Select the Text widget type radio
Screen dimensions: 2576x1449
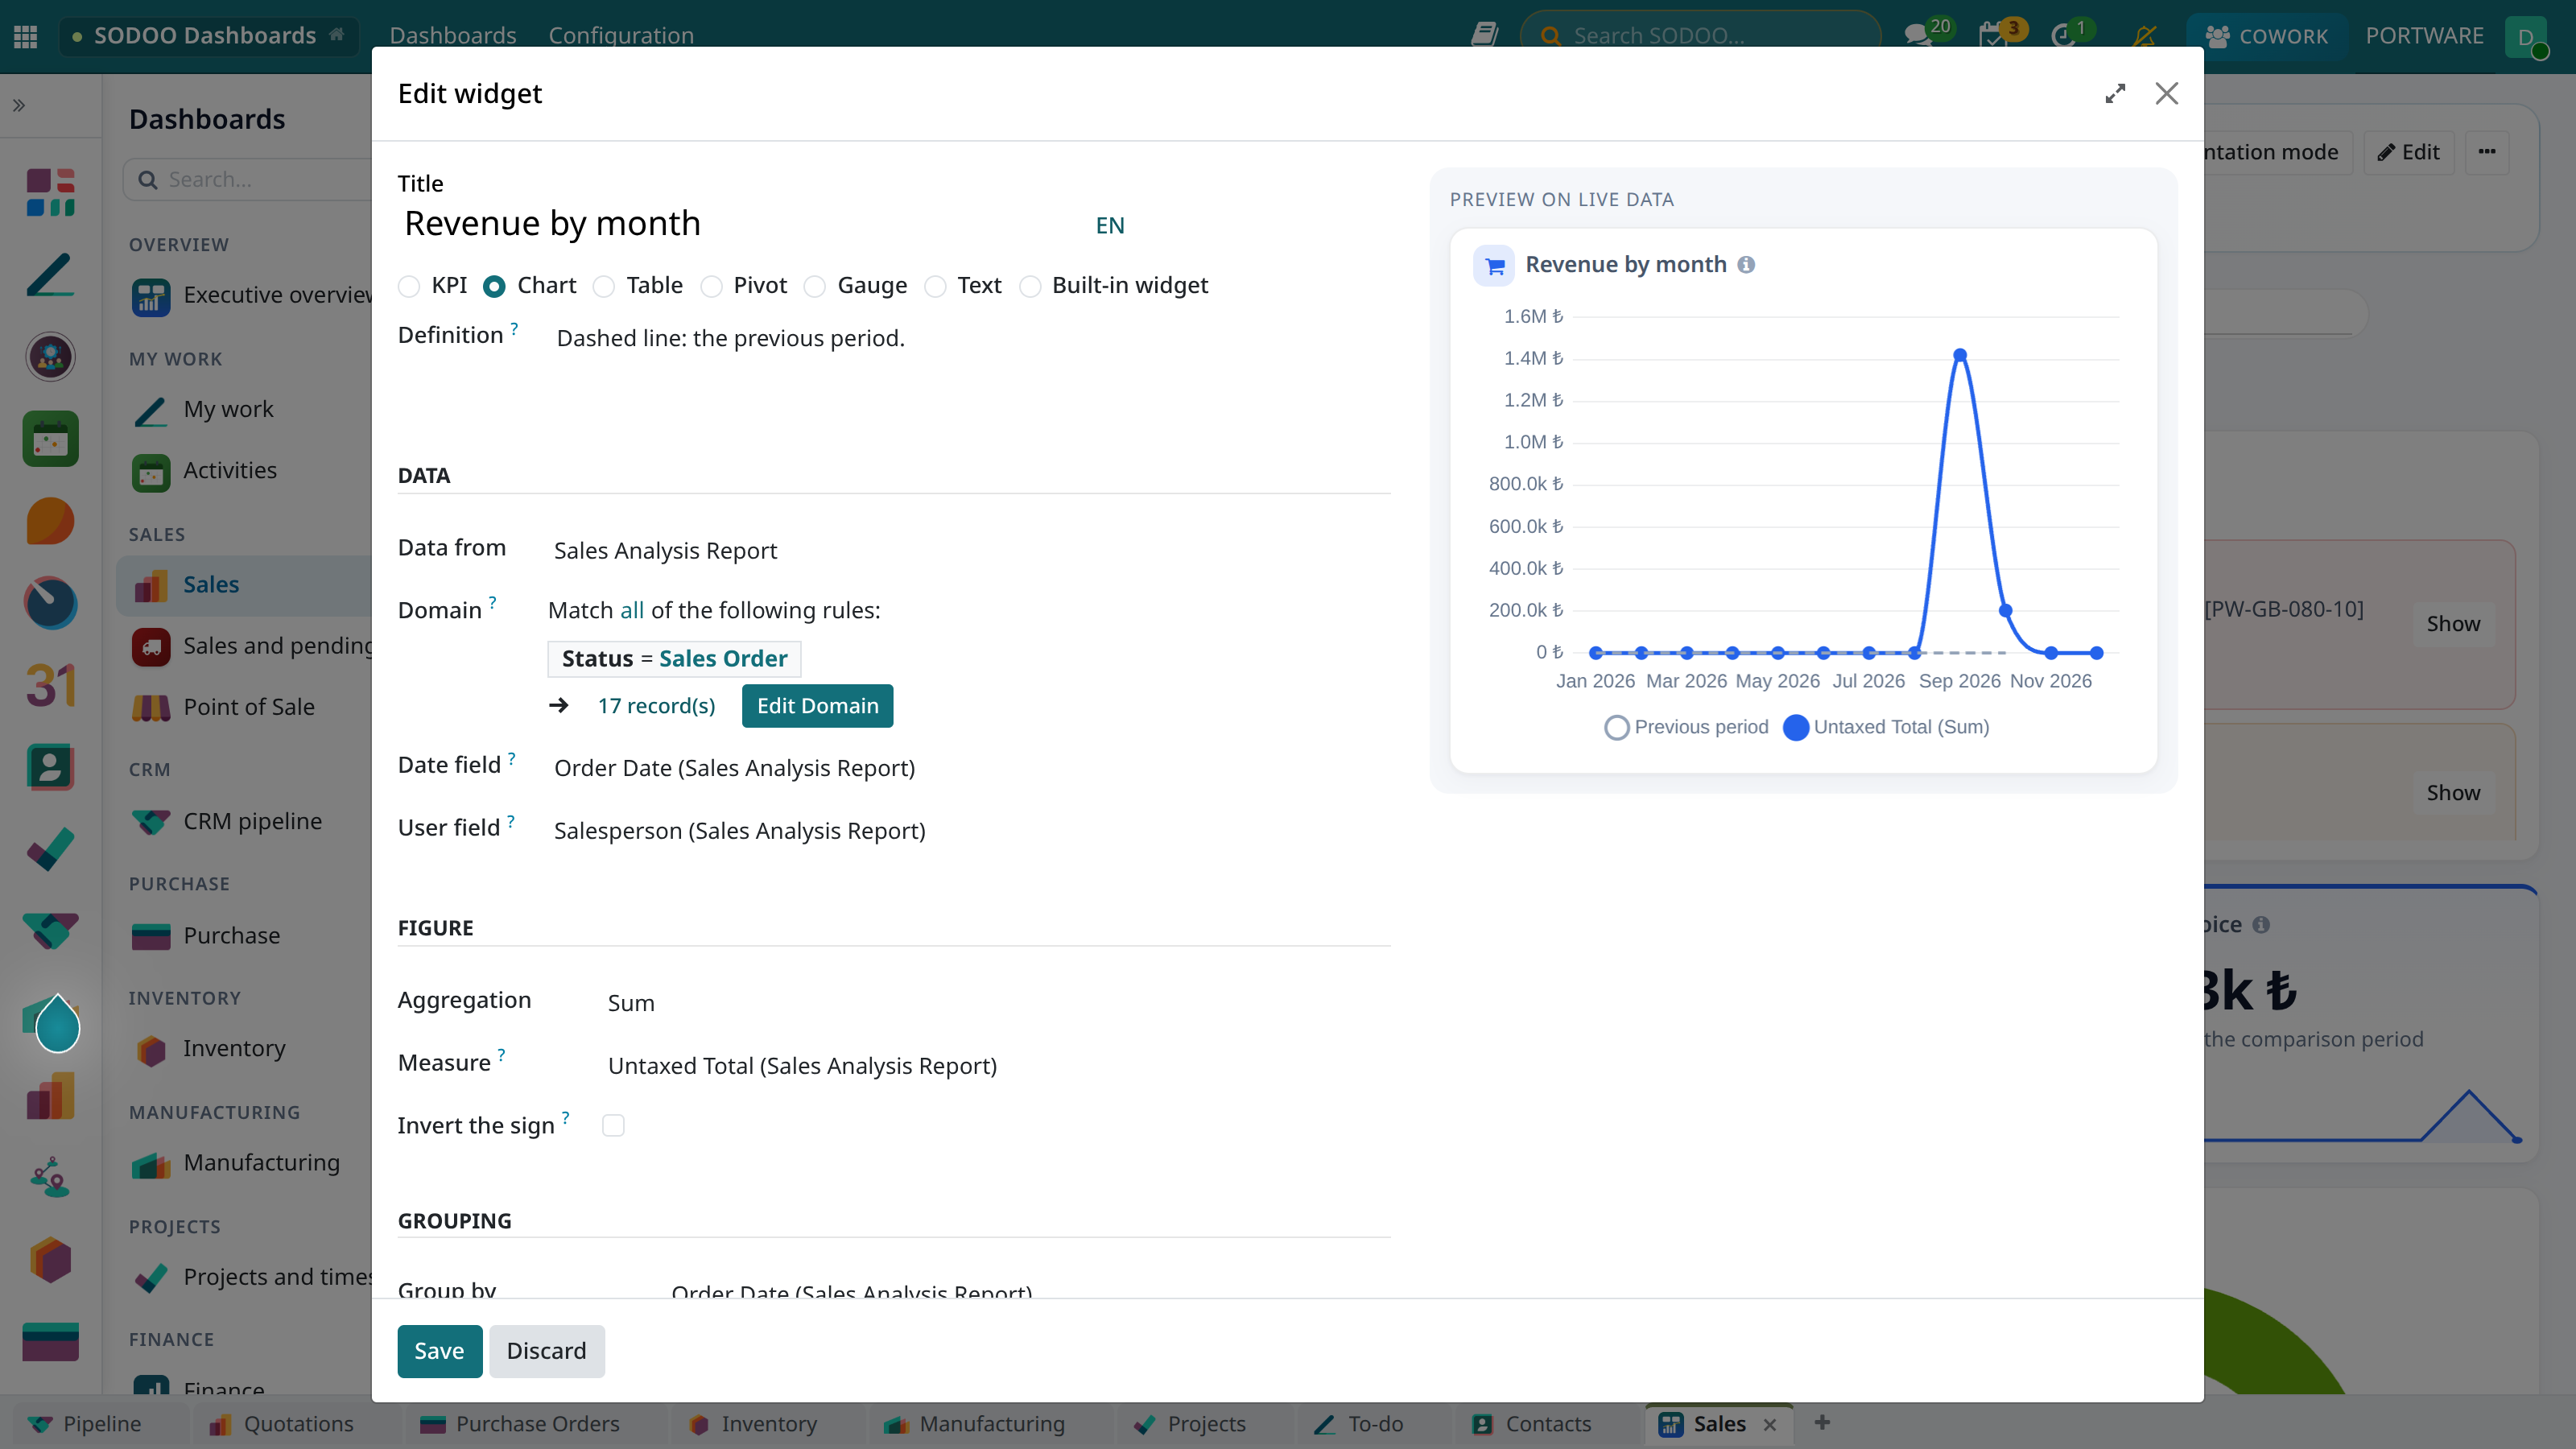tap(935, 286)
